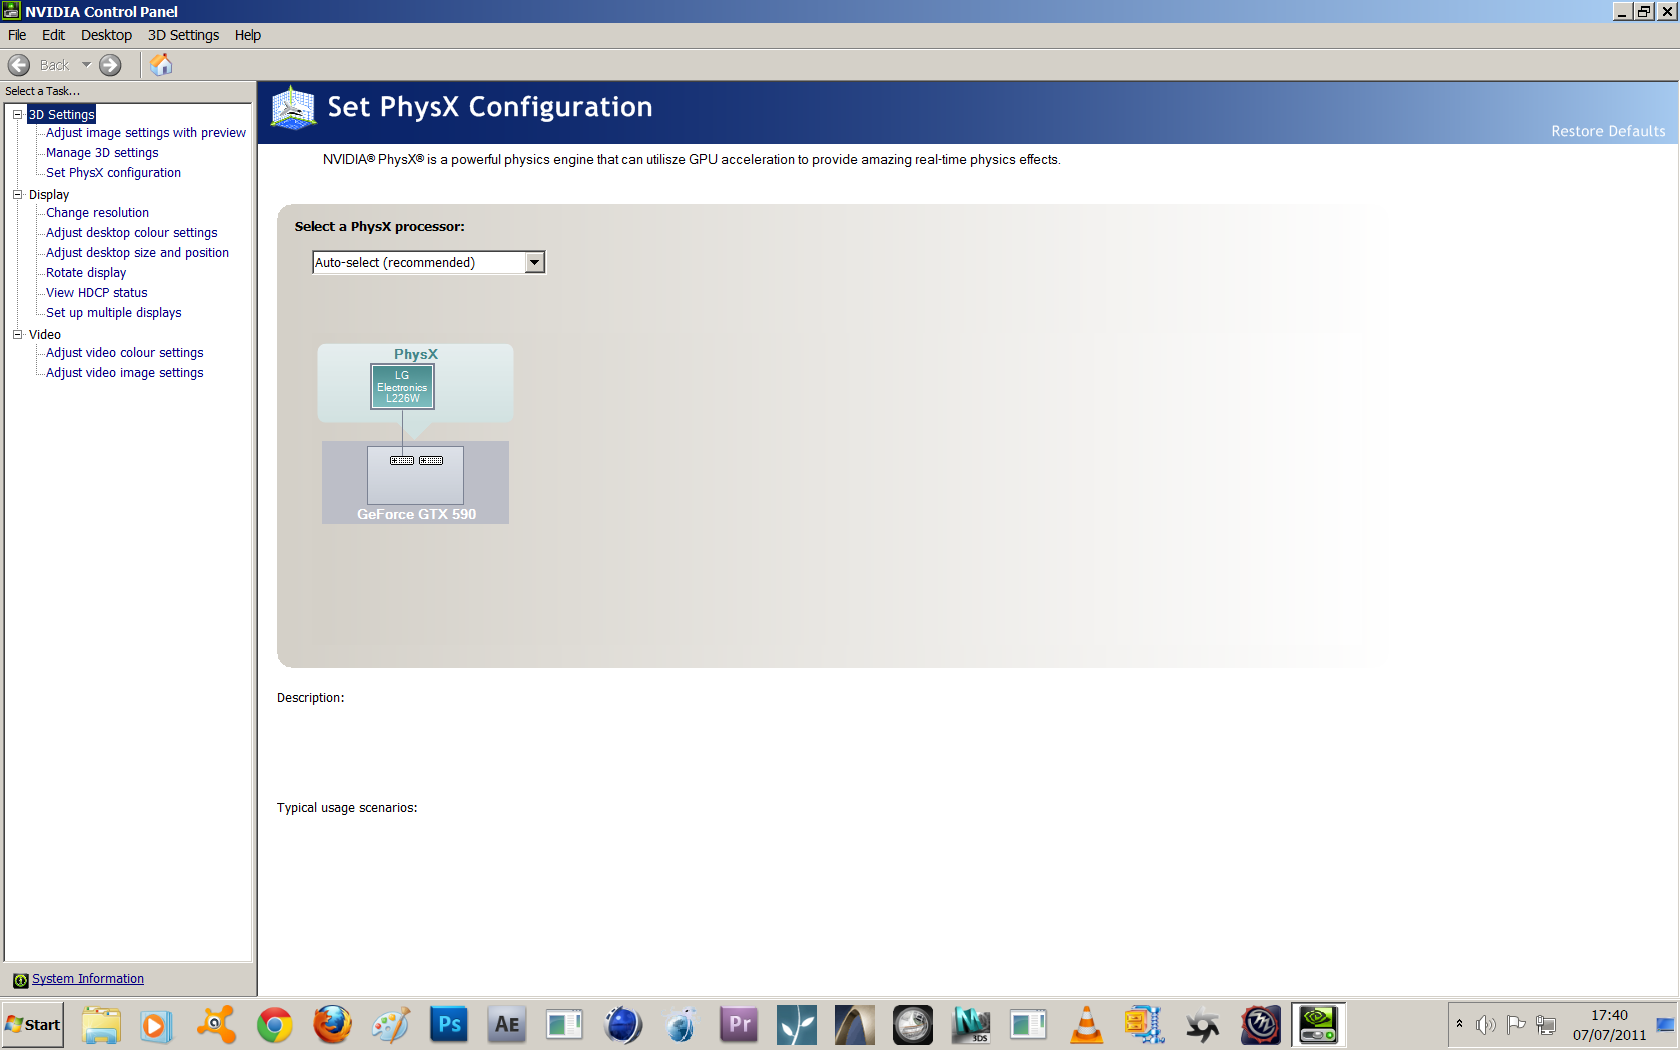This screenshot has width=1680, height=1050.
Task: Go to the Home page icon
Action: coord(161,65)
